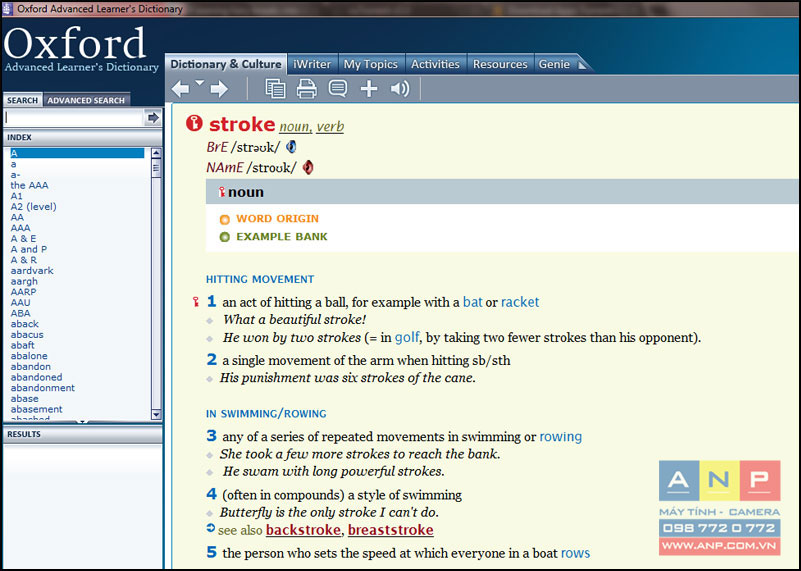Click the key icon beside sense 1

[x=196, y=302]
